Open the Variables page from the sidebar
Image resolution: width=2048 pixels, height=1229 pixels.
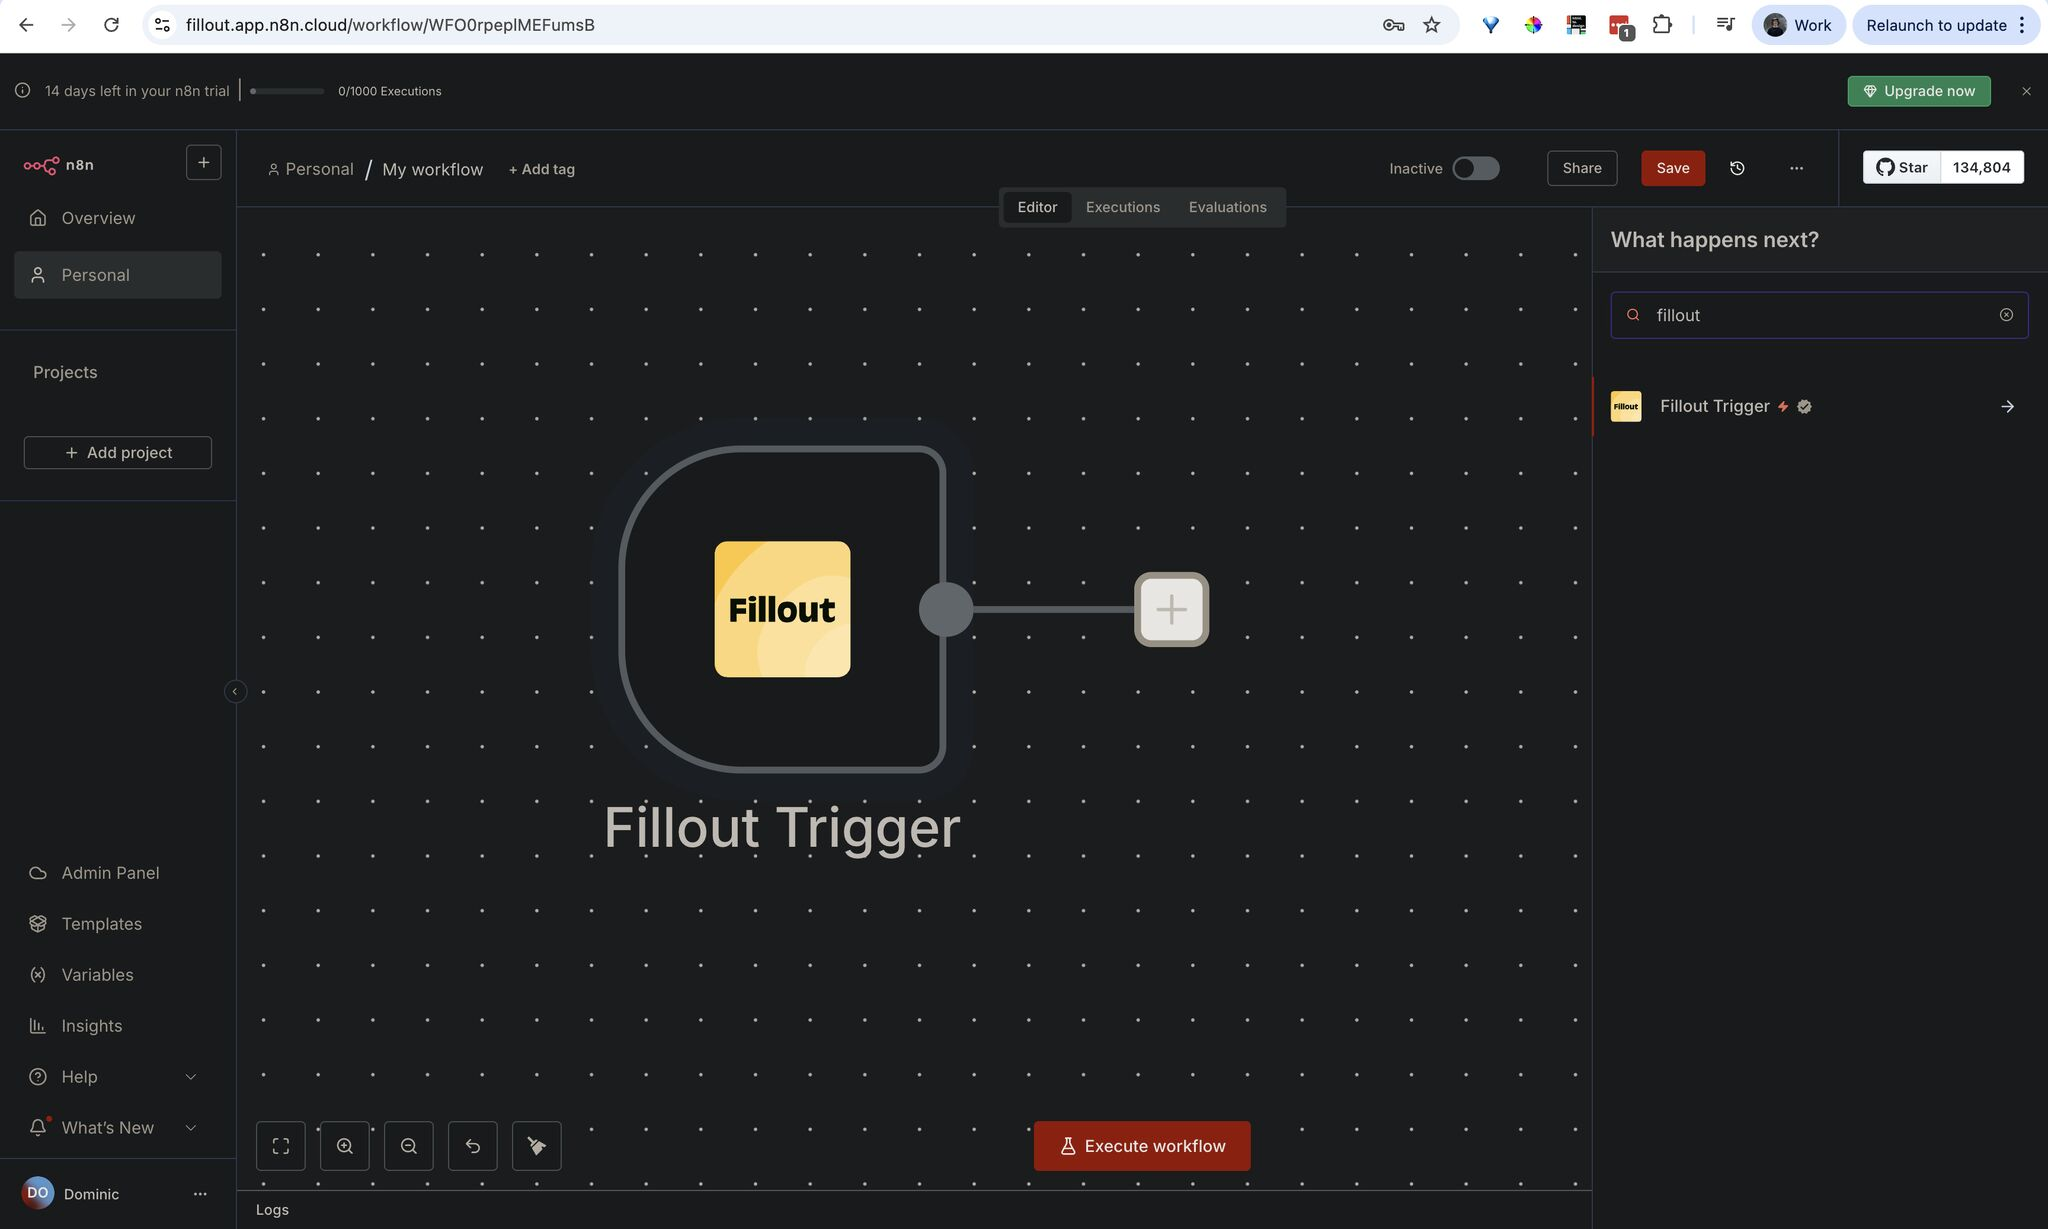click(x=96, y=974)
